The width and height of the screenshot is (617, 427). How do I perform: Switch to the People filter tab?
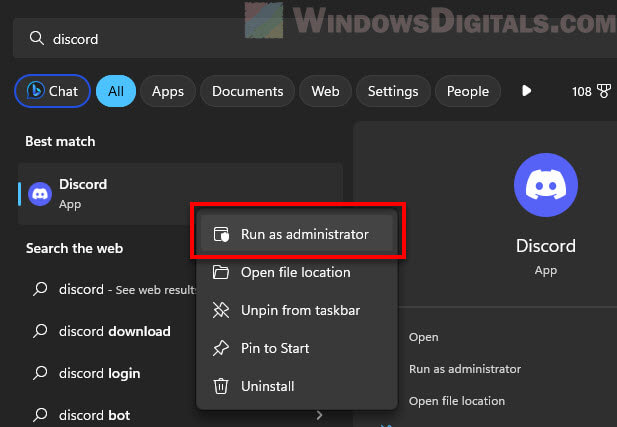pos(468,91)
